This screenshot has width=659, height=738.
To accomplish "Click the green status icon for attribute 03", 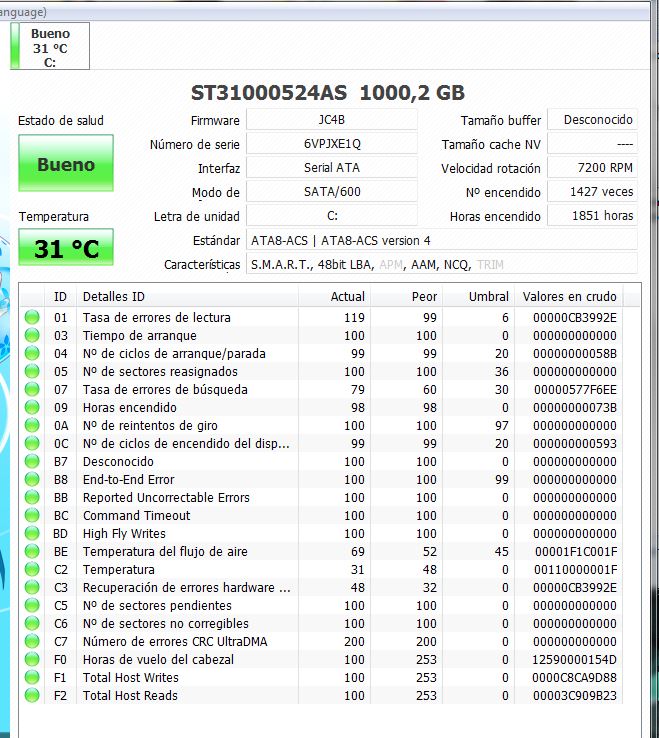I will [x=32, y=335].
